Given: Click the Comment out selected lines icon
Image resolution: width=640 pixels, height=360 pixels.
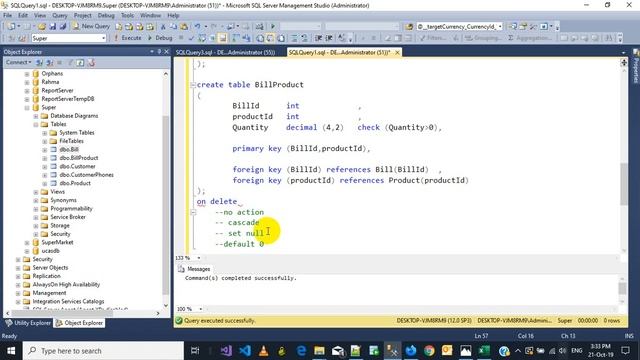Looking at the screenshot, I should (294, 38).
